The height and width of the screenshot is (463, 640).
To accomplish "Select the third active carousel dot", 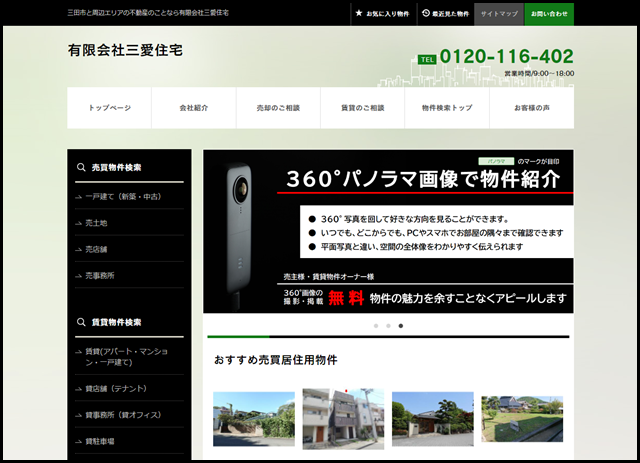I will pos(401,326).
